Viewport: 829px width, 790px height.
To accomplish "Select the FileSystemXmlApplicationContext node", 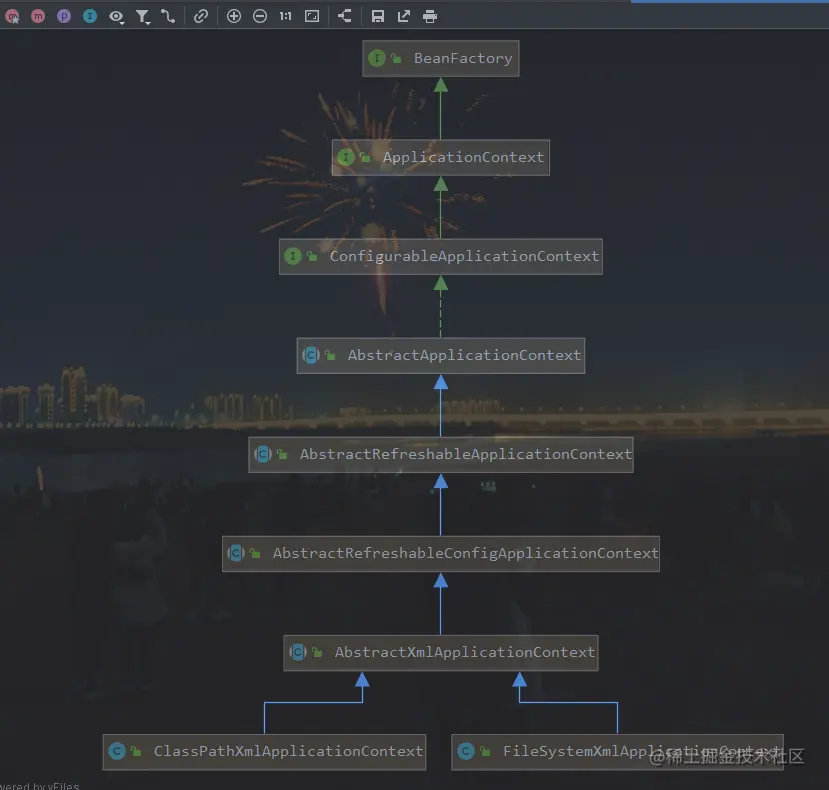I will pos(618,751).
